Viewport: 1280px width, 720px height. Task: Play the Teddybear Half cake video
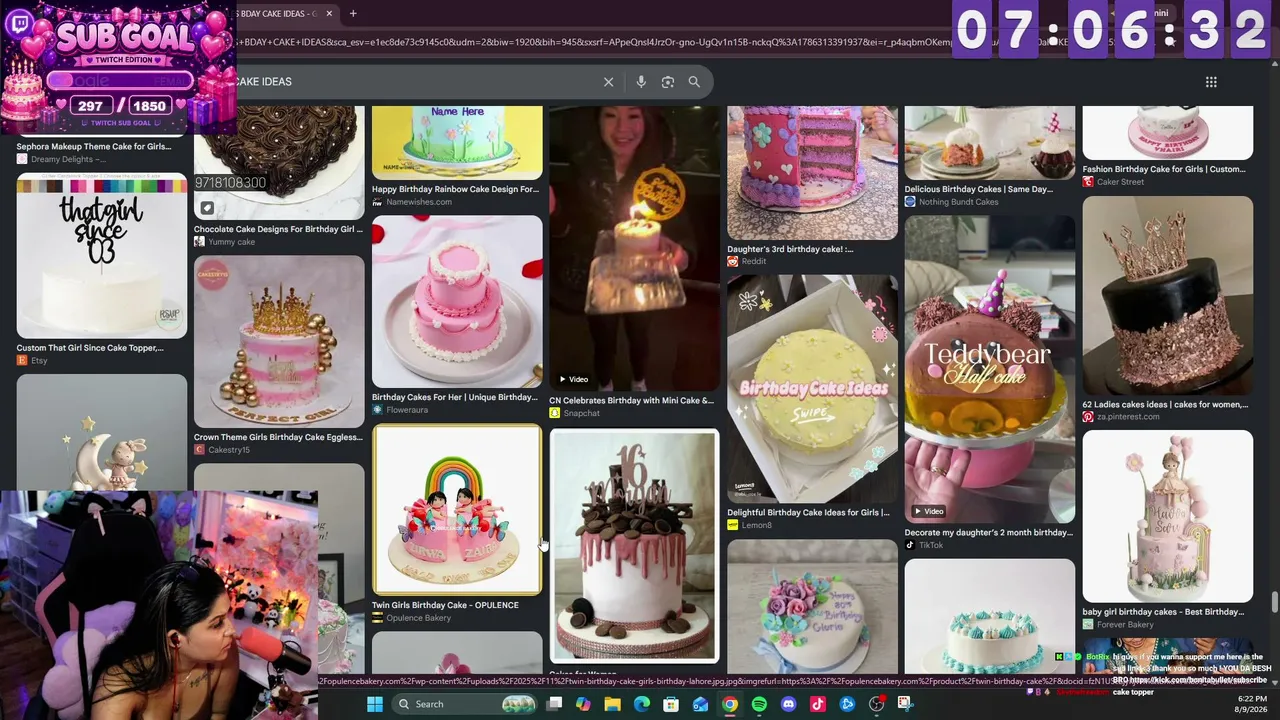(990, 369)
